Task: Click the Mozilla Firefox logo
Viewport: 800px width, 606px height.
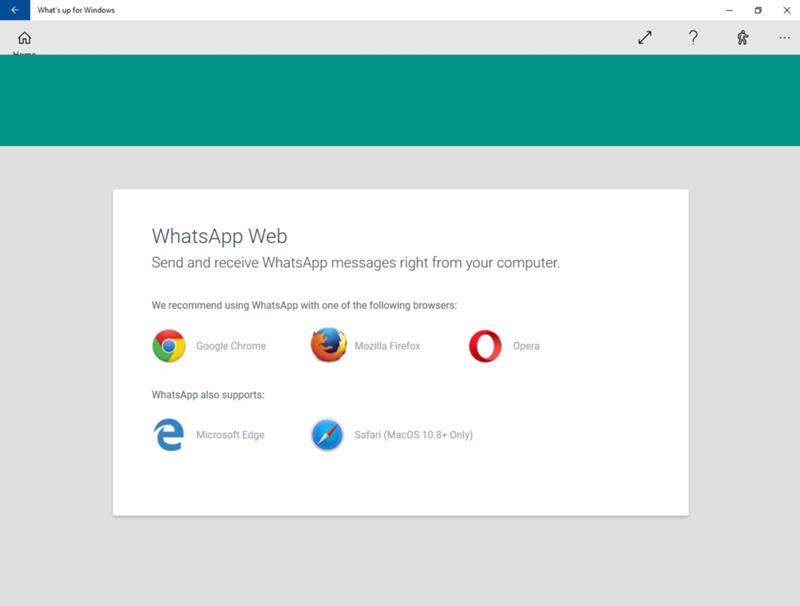Action: tap(329, 345)
